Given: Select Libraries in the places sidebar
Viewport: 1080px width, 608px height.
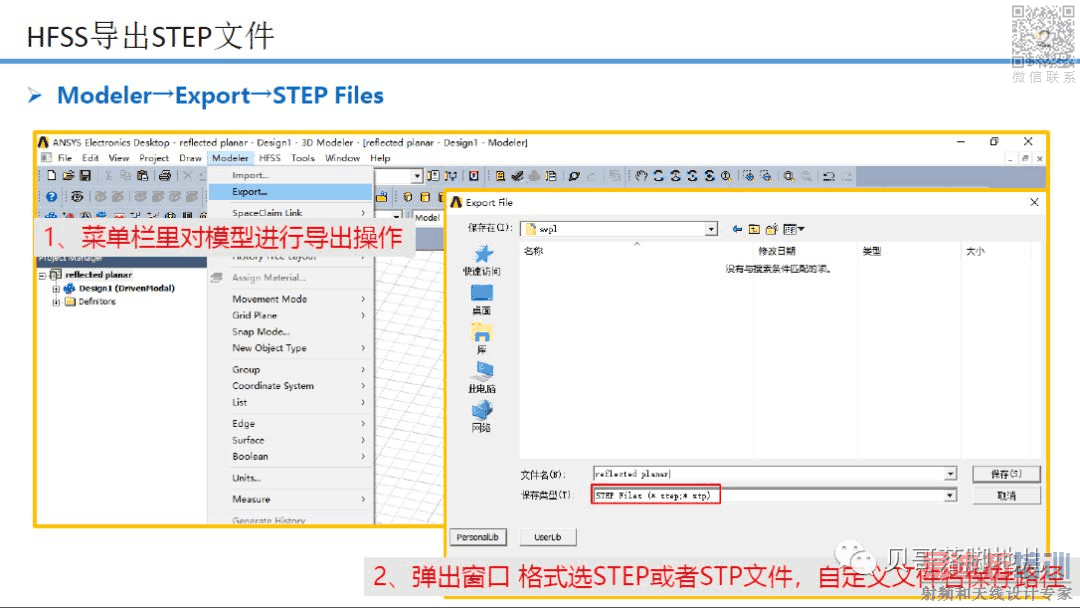Looking at the screenshot, I should (x=481, y=339).
